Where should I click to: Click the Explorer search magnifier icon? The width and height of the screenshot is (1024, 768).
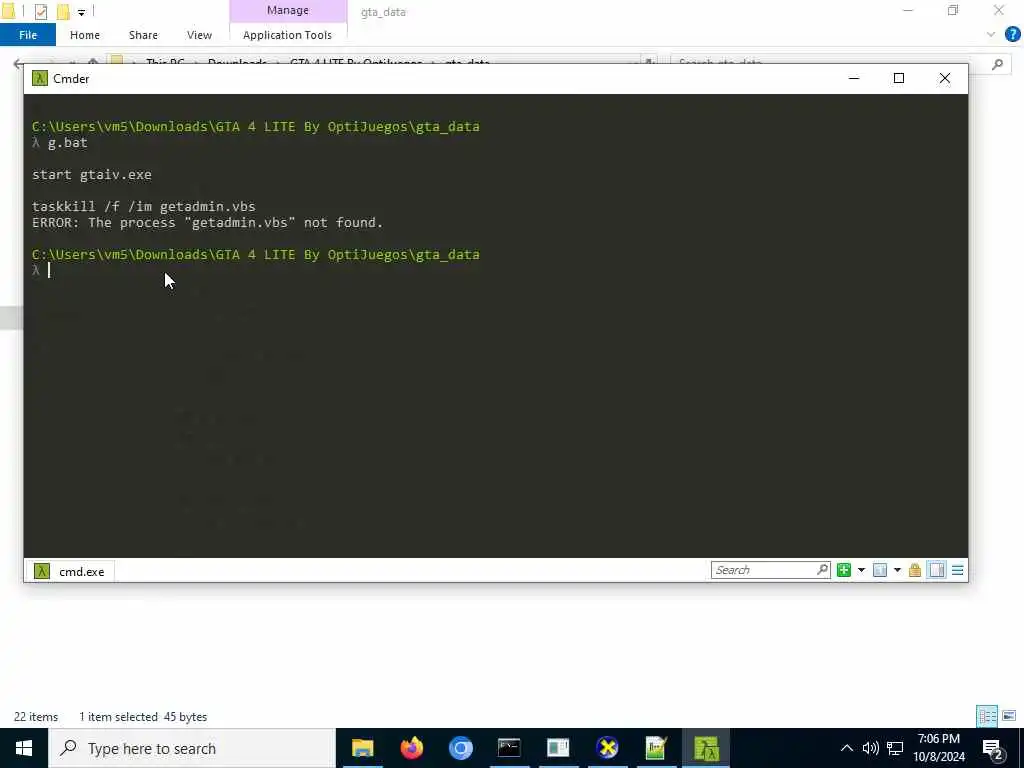pyautogui.click(x=997, y=64)
